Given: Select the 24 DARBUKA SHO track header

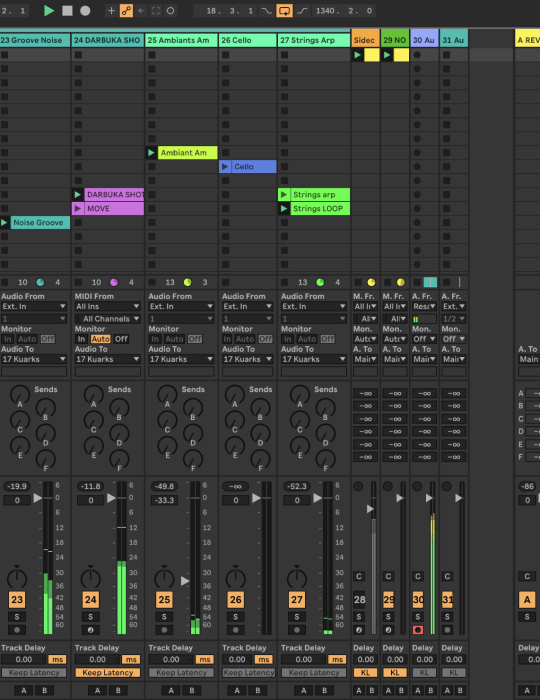Looking at the screenshot, I should coord(108,40).
